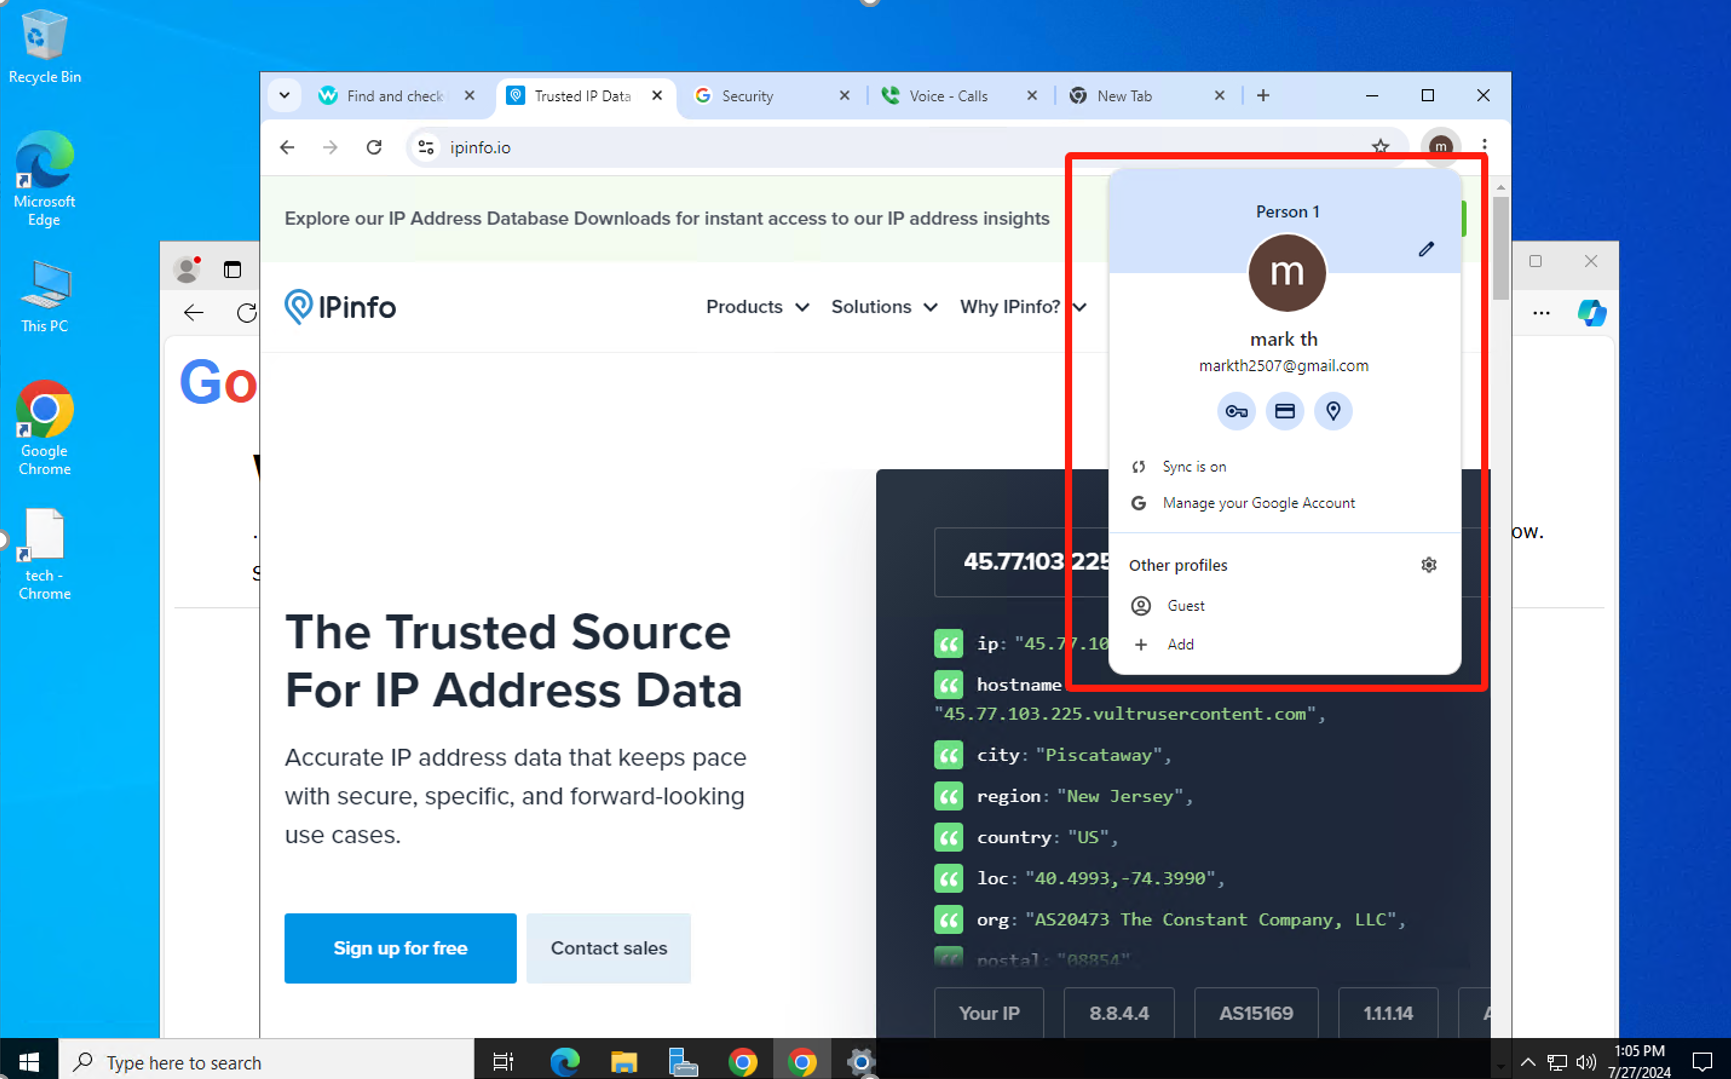Image resolution: width=1731 pixels, height=1079 pixels.
Task: Open saved passwords via key icon
Action: (1236, 411)
